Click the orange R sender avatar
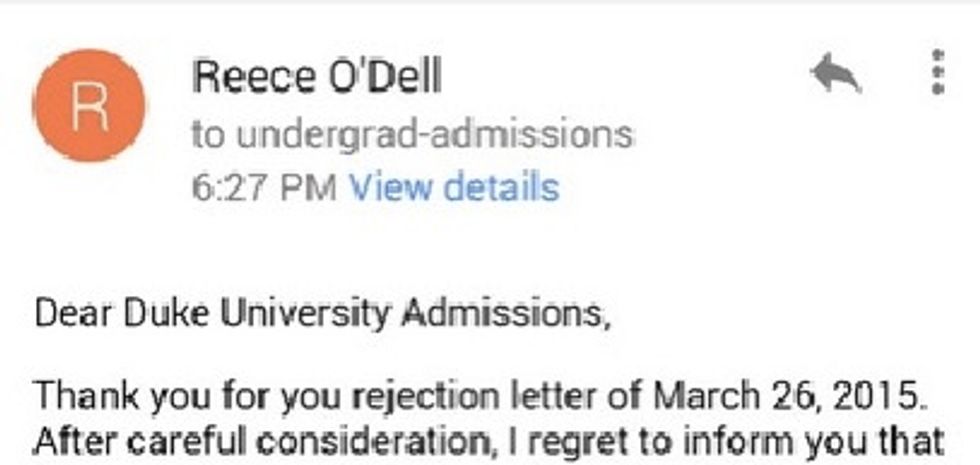Image resolution: width=980 pixels, height=465 pixels. pos(89,103)
